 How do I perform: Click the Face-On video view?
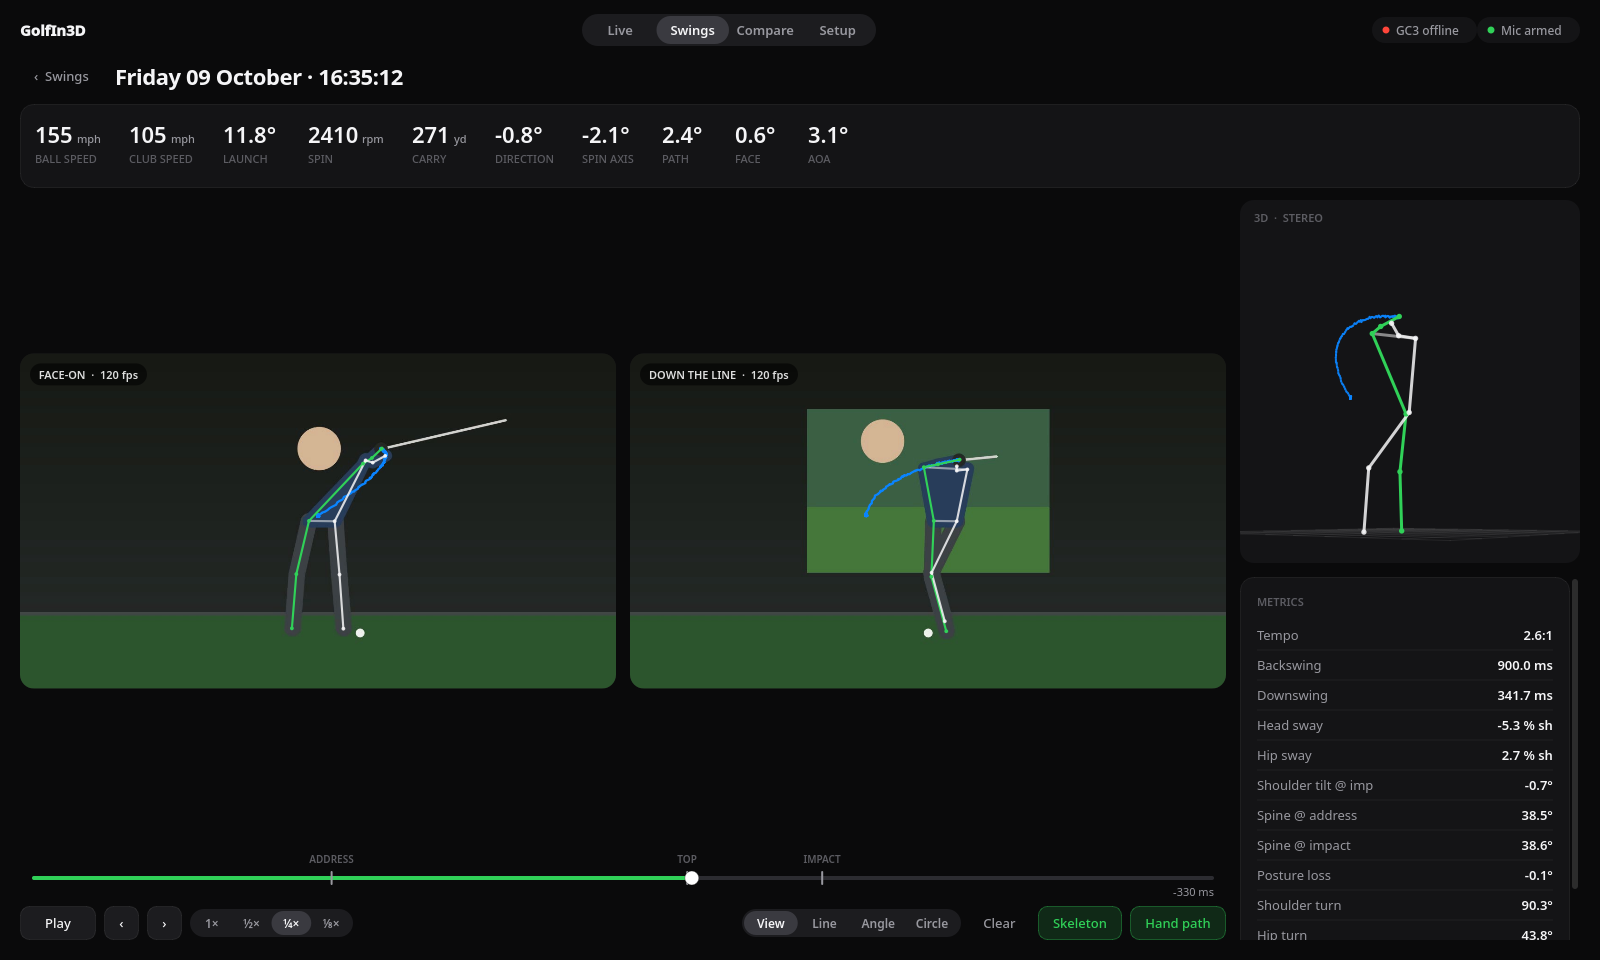[318, 520]
